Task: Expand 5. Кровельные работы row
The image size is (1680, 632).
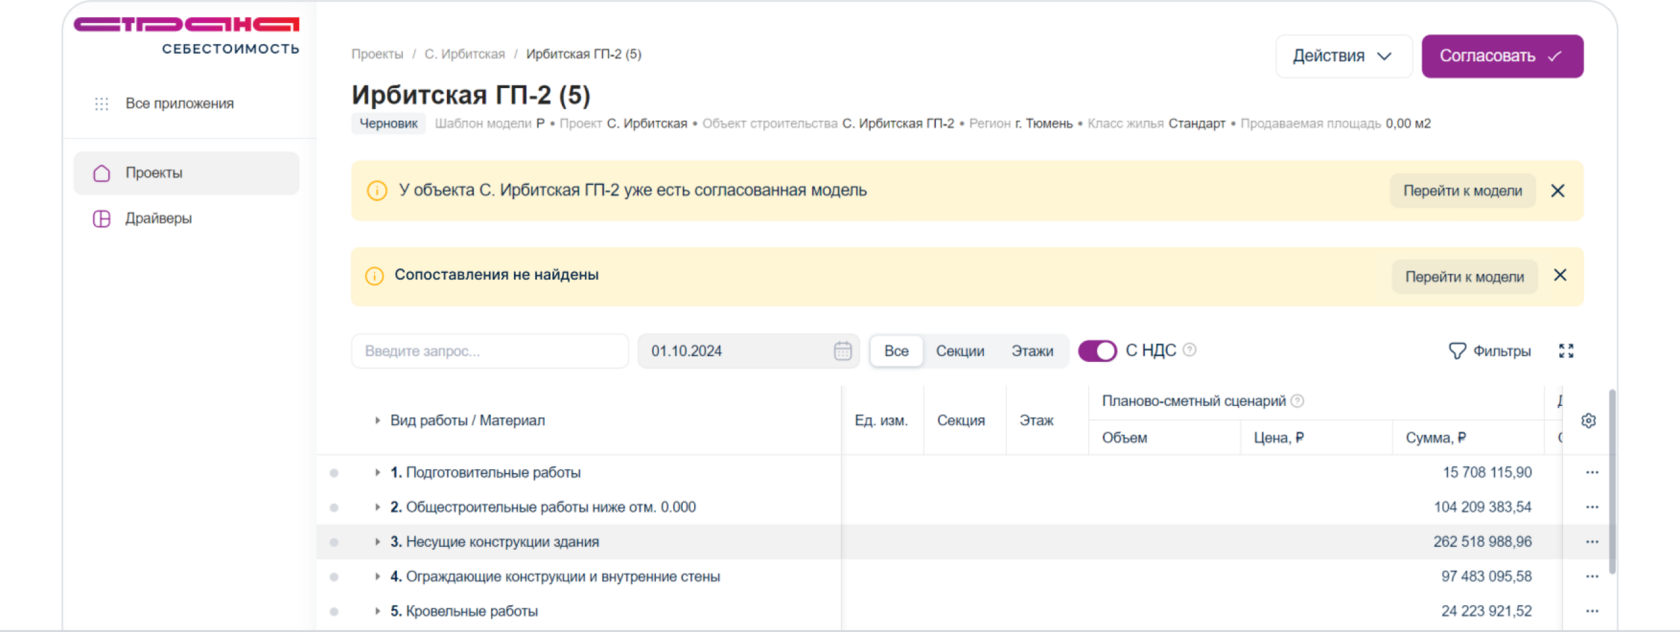Action: pos(377,611)
